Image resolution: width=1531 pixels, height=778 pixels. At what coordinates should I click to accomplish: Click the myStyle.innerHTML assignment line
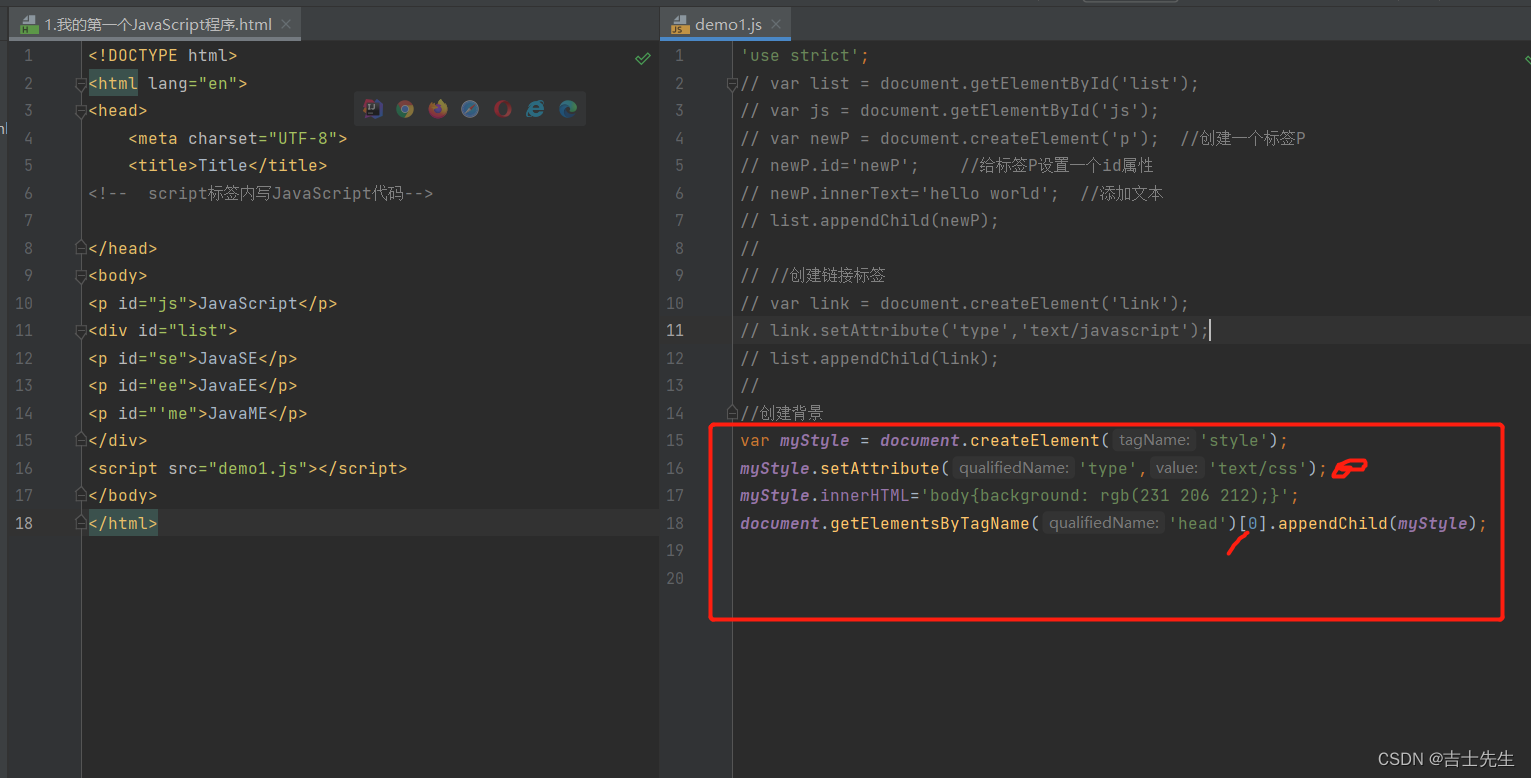[x=1019, y=496]
